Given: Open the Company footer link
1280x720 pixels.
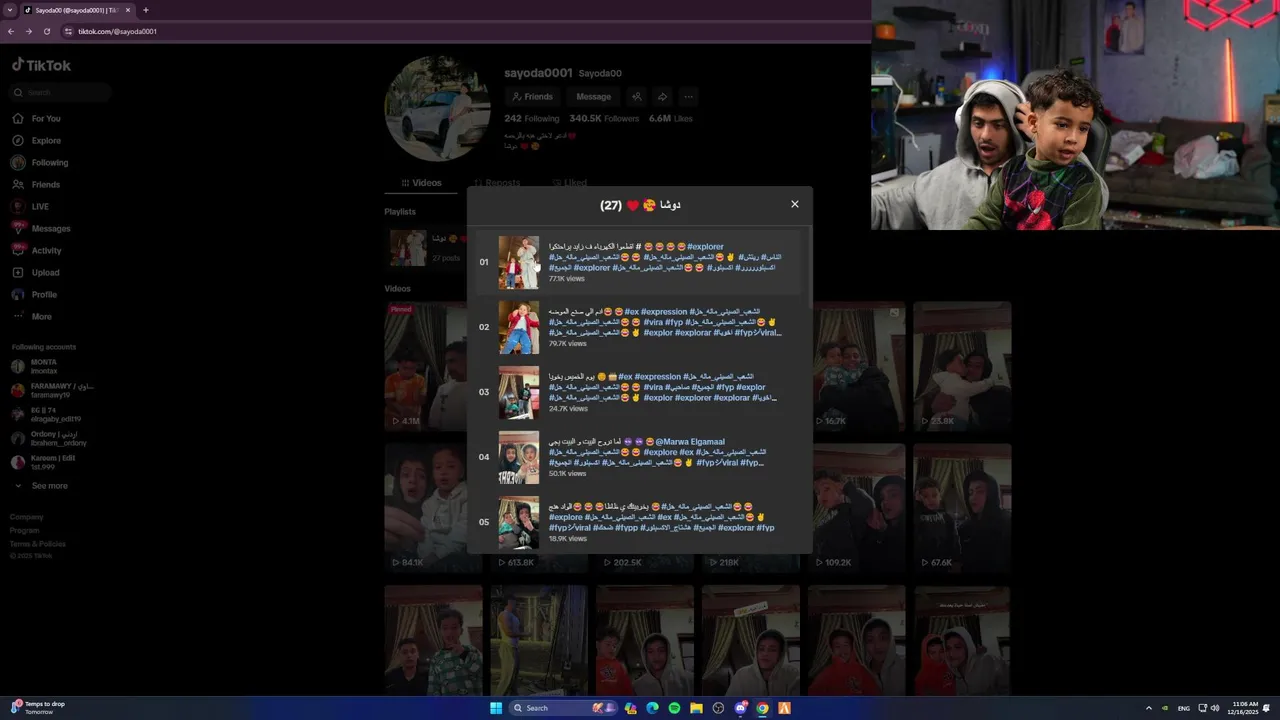Looking at the screenshot, I should (27, 517).
